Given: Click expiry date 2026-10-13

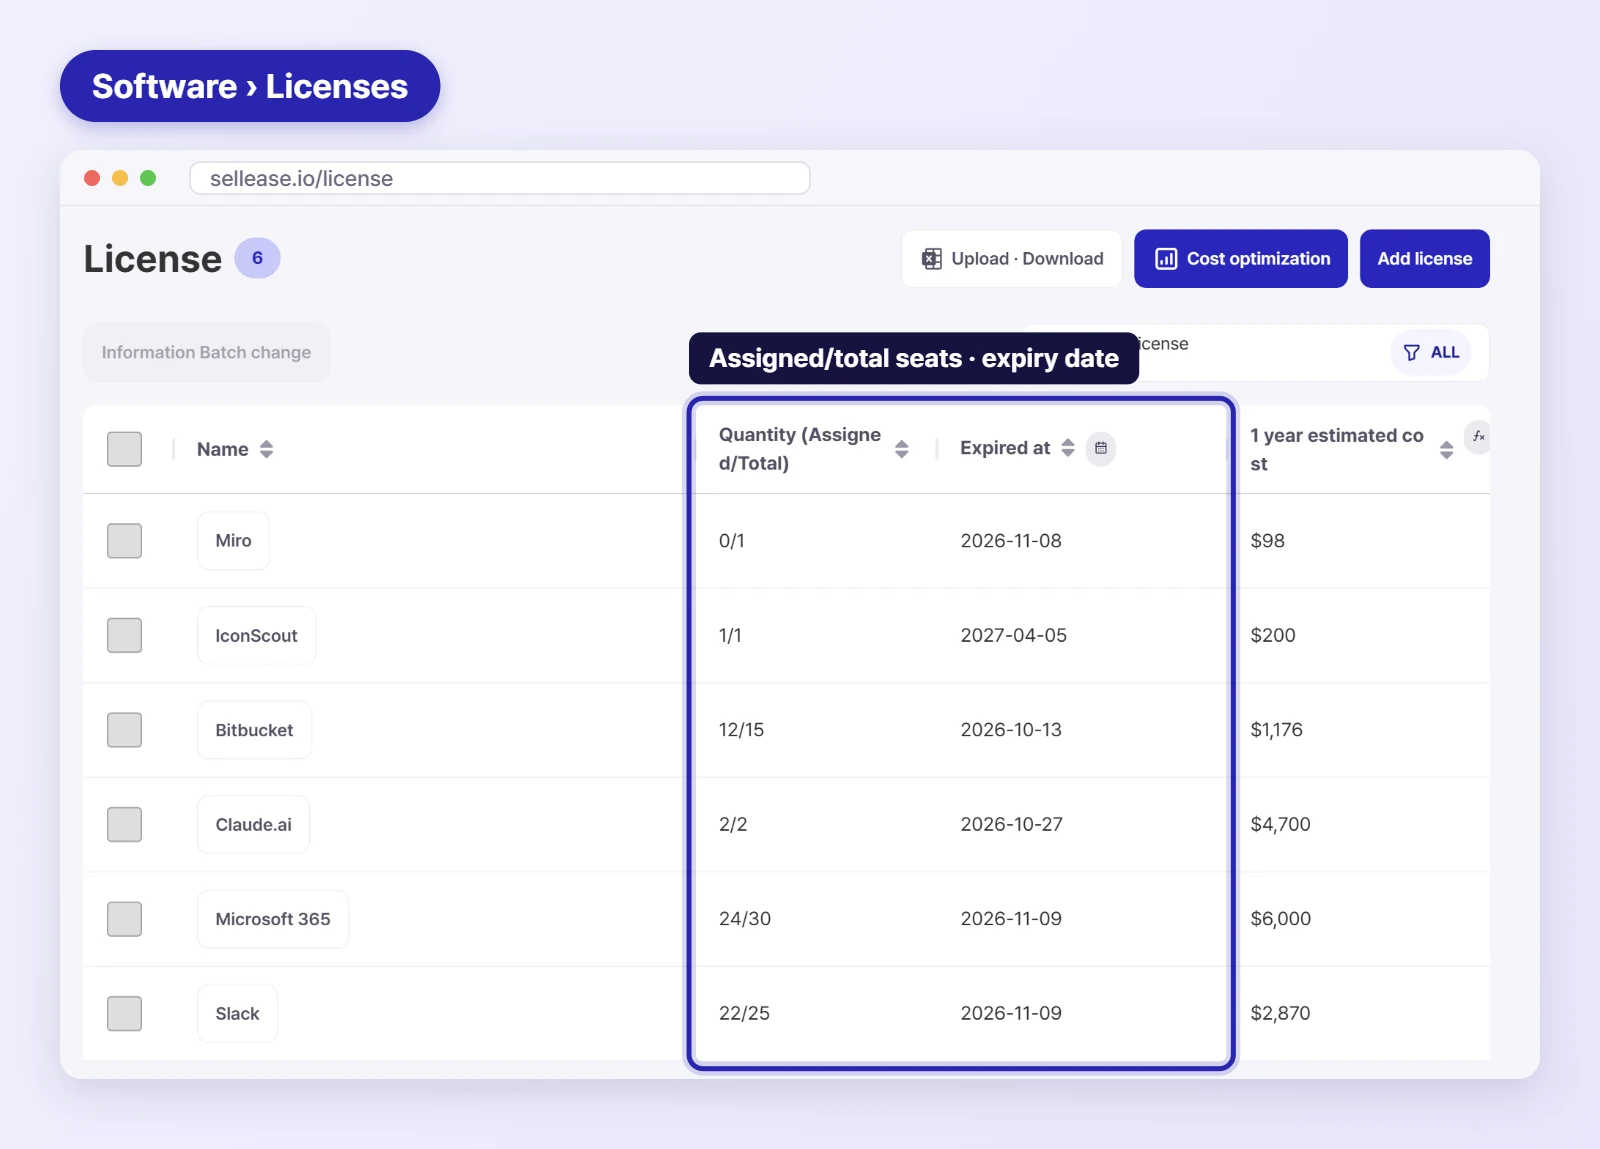Looking at the screenshot, I should 1011,730.
